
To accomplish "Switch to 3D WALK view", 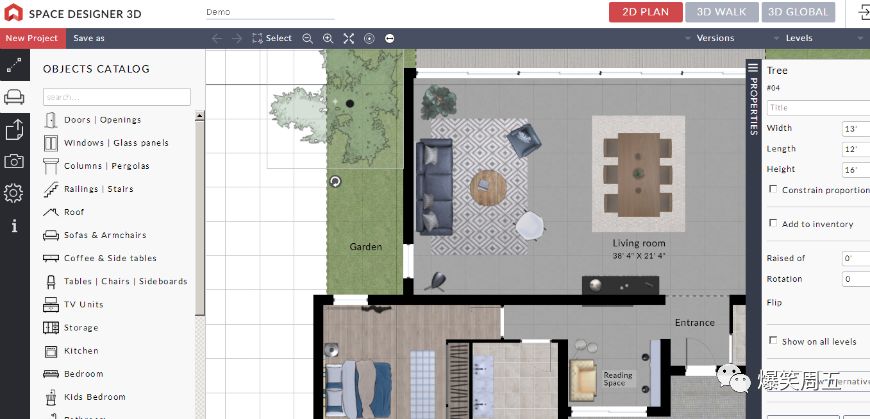I will 721,12.
